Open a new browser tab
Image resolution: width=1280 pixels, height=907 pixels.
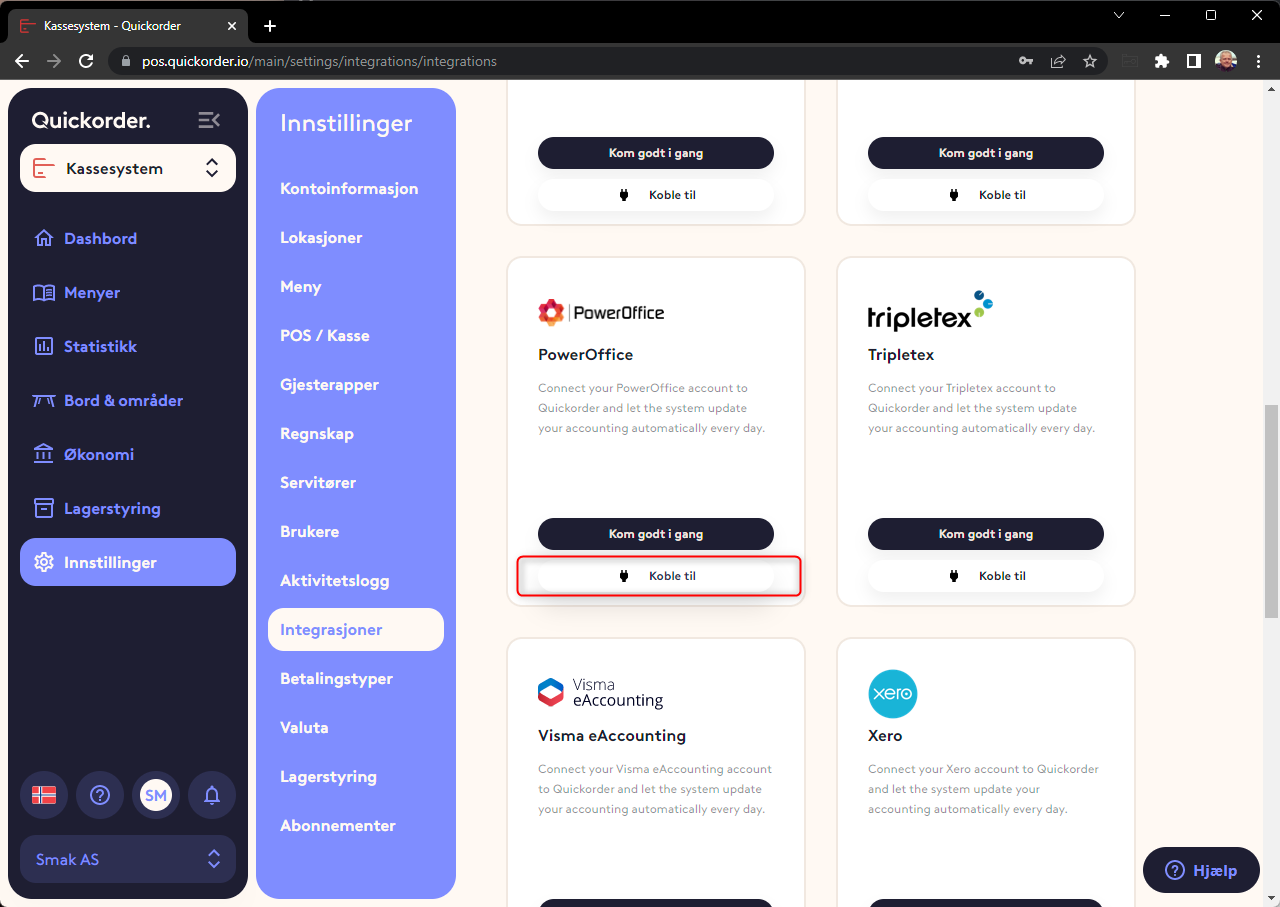[x=270, y=26]
